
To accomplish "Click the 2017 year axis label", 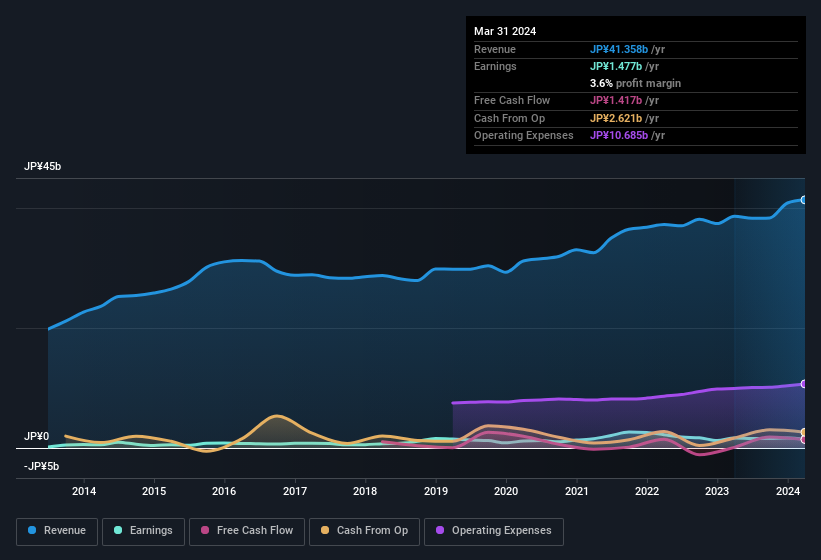I will pos(295,491).
